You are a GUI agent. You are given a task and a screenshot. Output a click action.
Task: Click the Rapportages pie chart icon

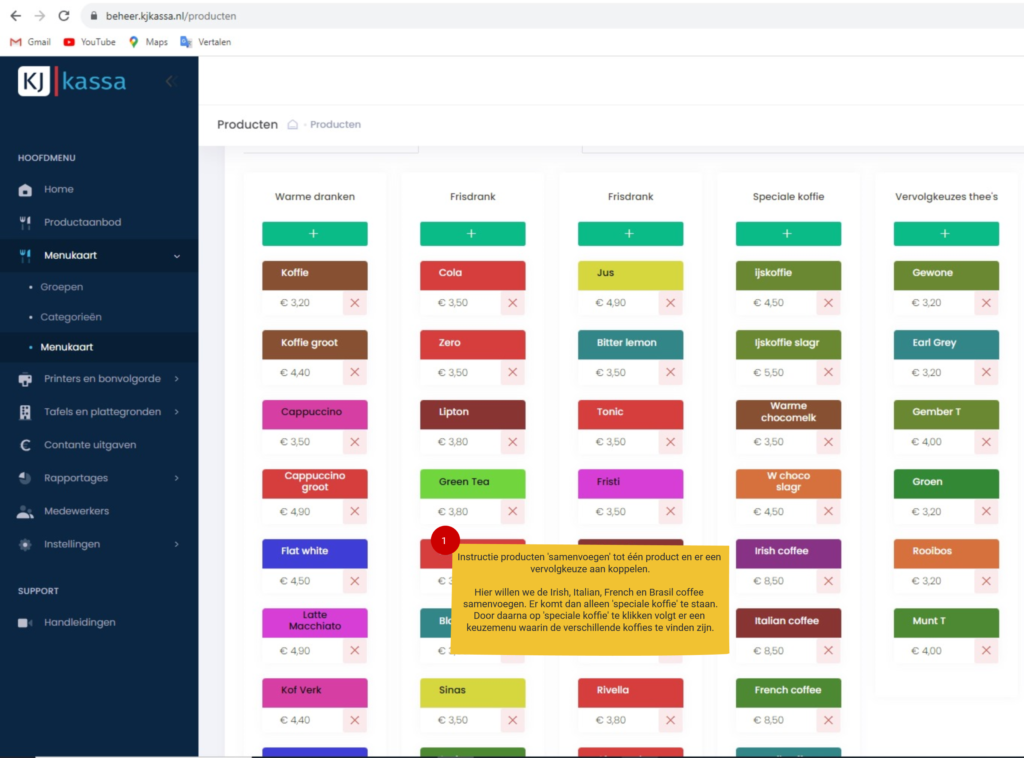[x=26, y=478]
